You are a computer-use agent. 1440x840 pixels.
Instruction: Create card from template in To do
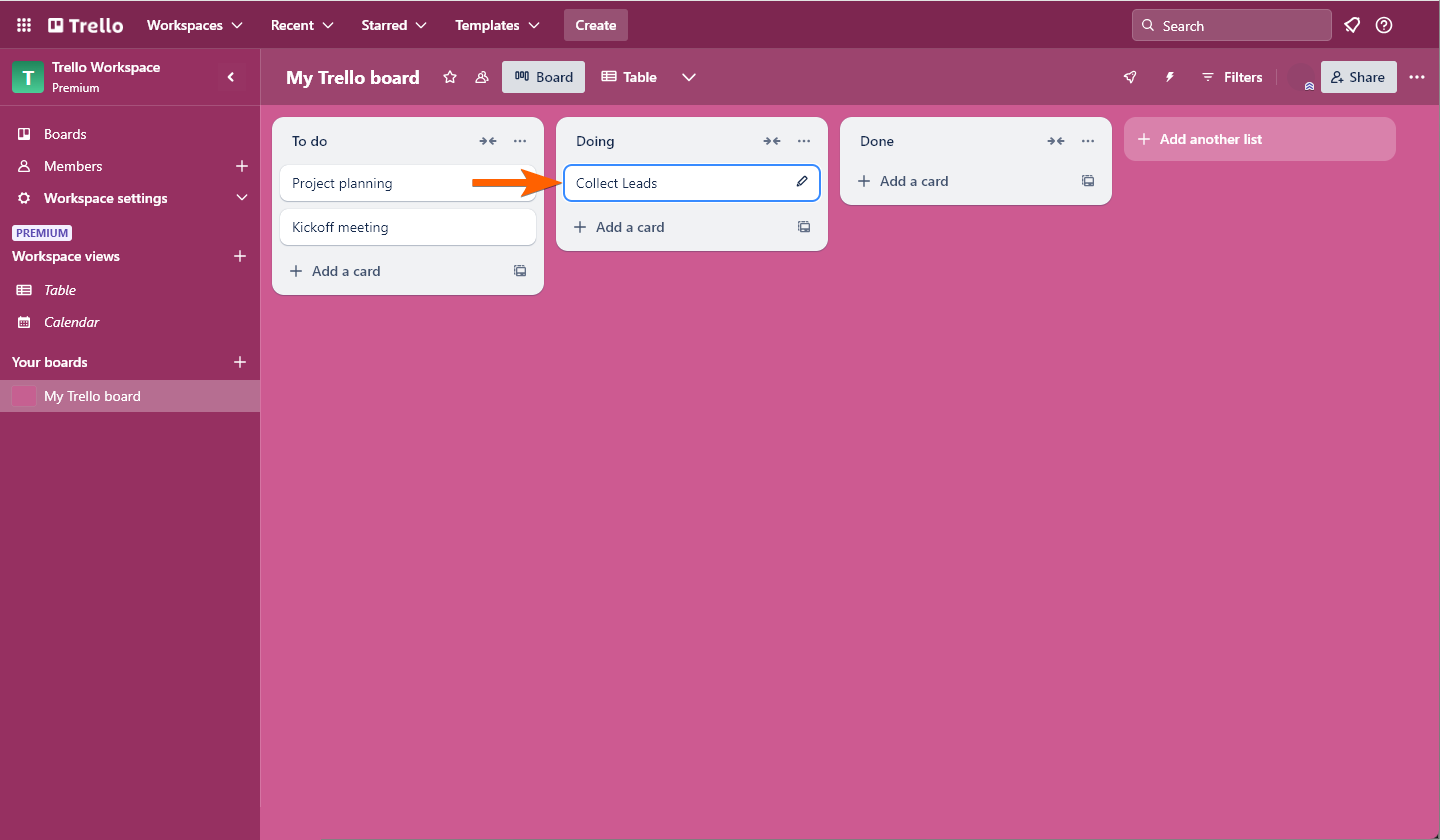pyautogui.click(x=520, y=271)
